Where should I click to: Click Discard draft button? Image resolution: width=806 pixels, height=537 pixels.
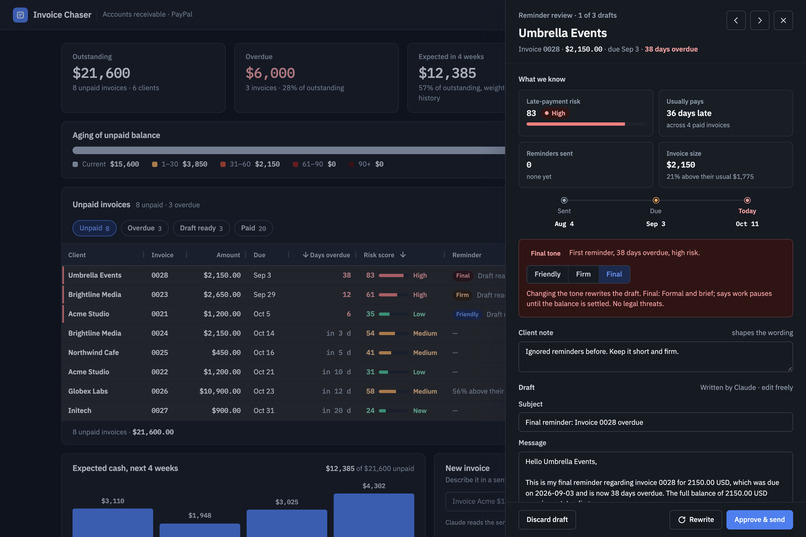coord(547,520)
